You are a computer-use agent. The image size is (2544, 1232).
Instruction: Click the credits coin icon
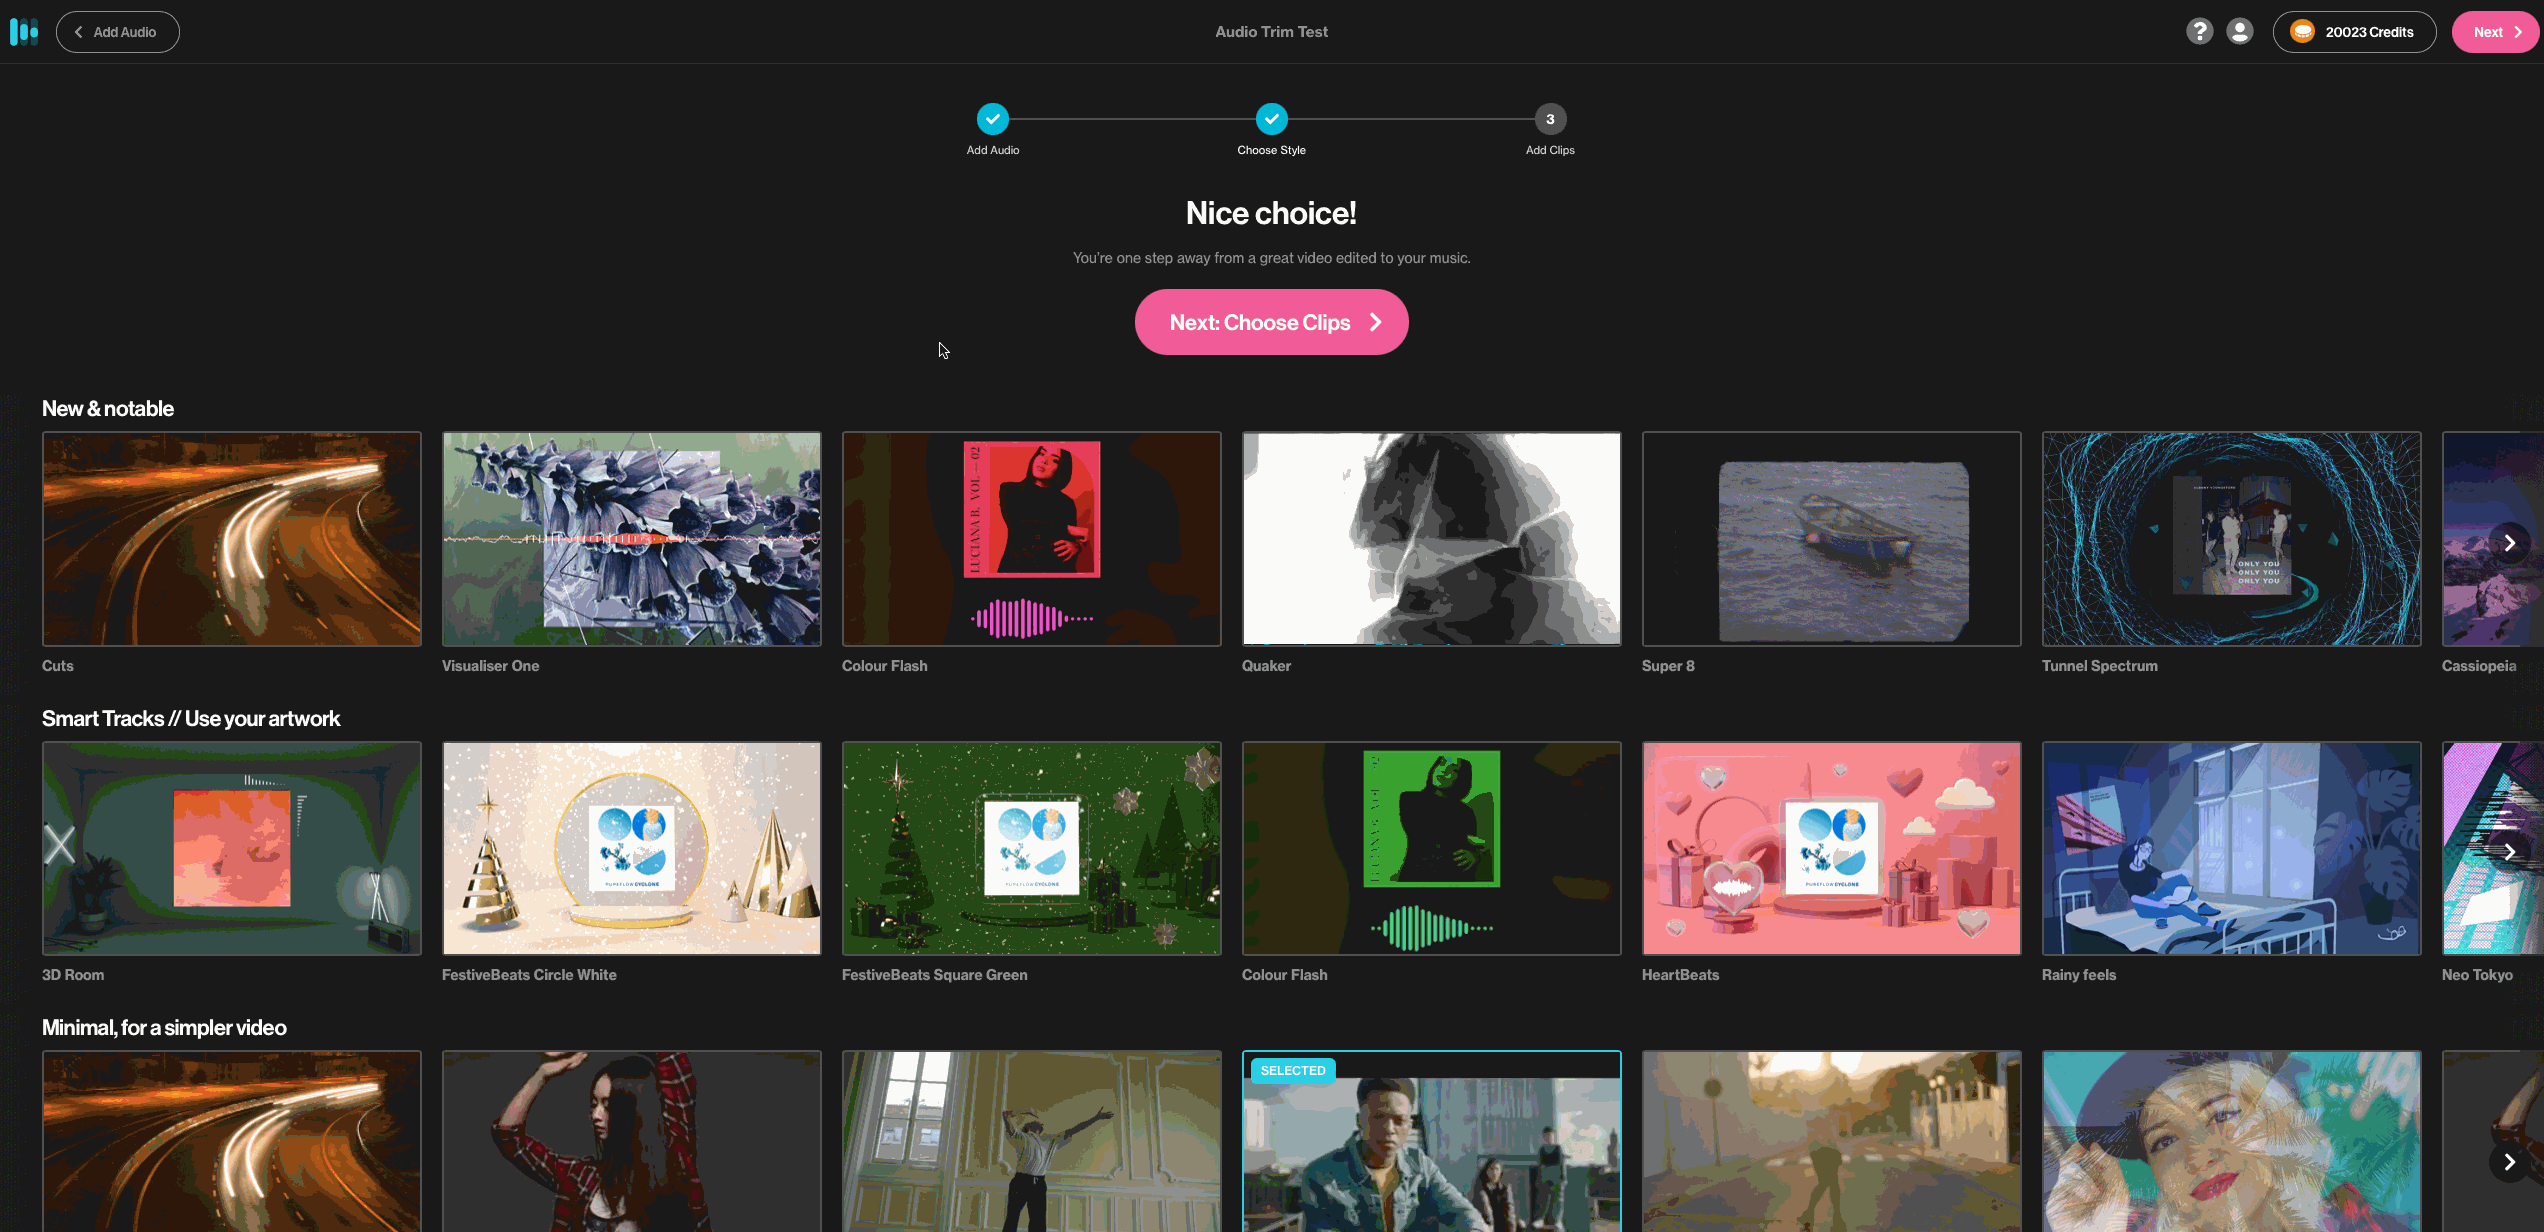click(x=2302, y=32)
